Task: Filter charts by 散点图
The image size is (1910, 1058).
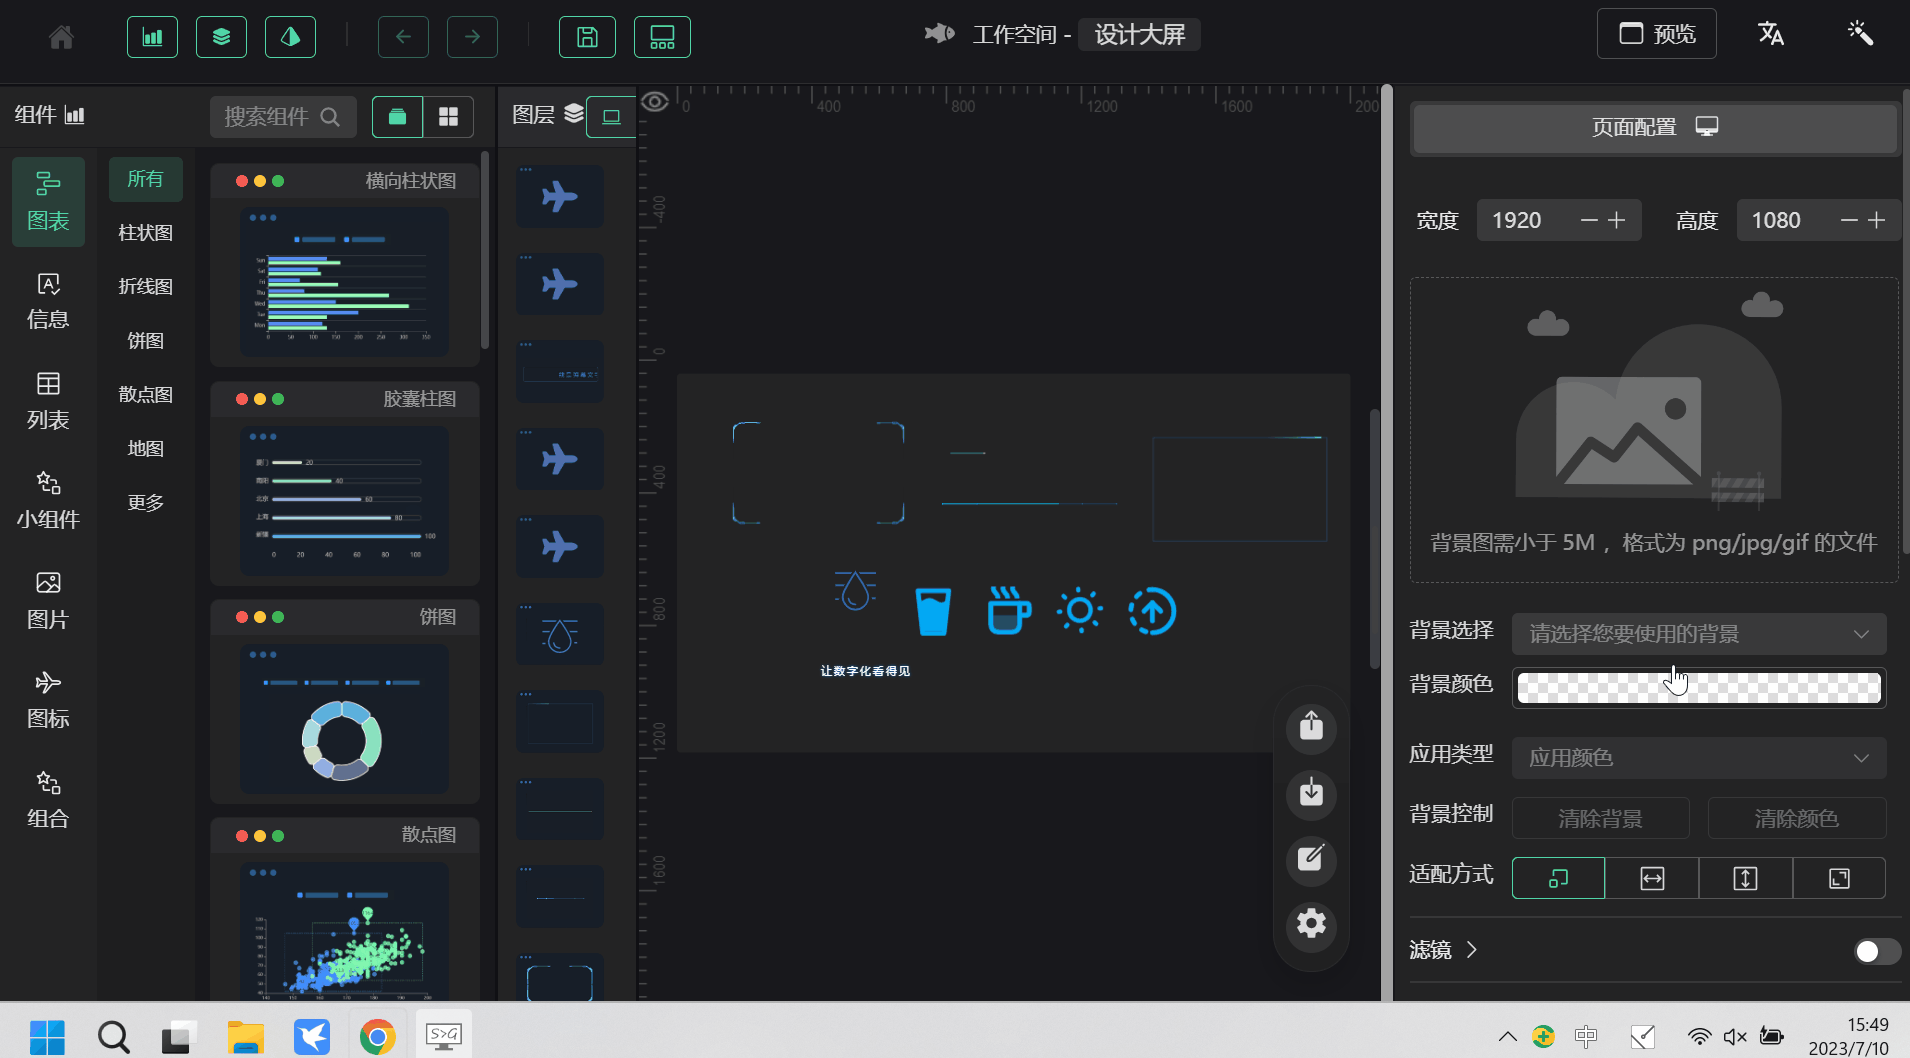Action: pos(145,395)
